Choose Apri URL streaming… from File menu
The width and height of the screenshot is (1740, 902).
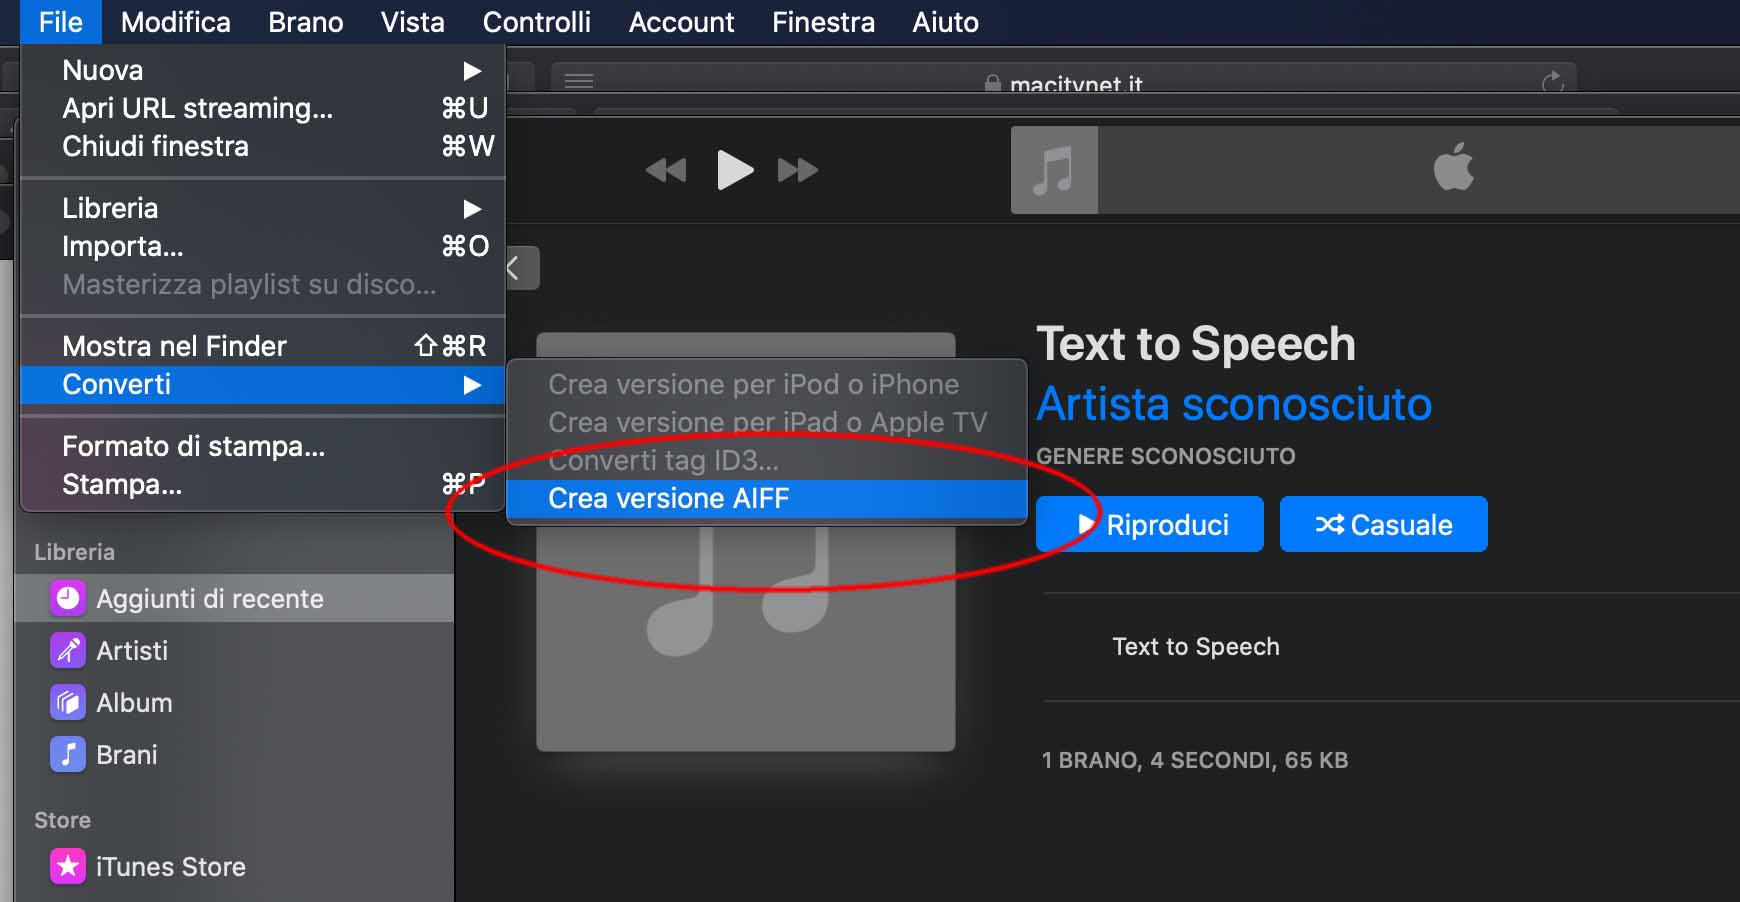coord(263,108)
